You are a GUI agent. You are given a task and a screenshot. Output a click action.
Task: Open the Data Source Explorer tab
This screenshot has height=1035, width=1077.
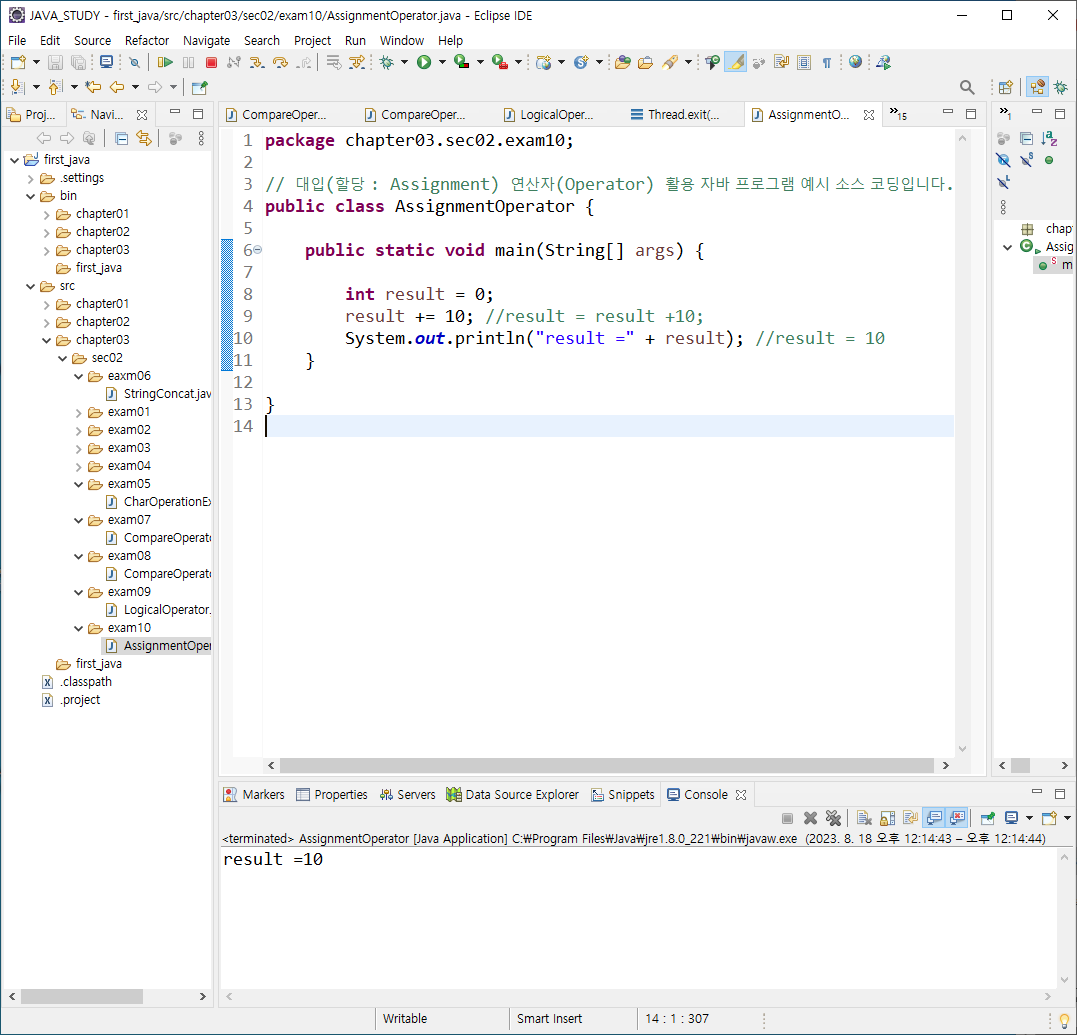(513, 795)
